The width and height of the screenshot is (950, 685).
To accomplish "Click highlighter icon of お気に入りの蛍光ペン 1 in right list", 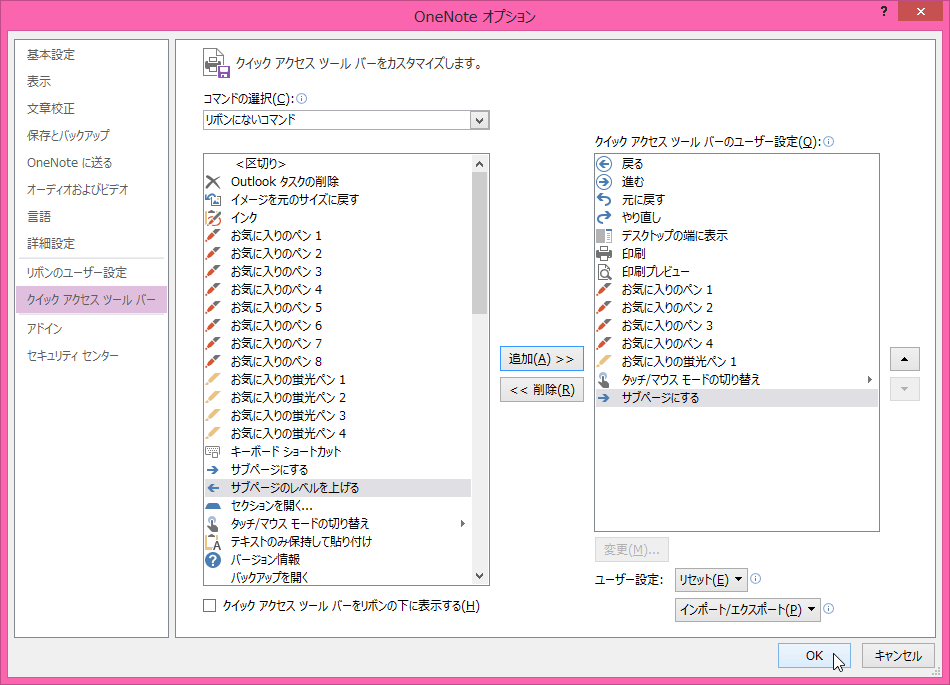I will pos(604,362).
